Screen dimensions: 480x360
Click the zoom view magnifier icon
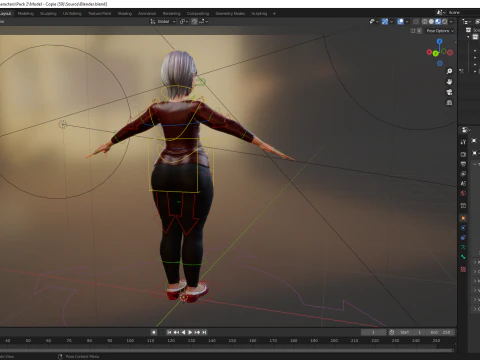pos(449,71)
